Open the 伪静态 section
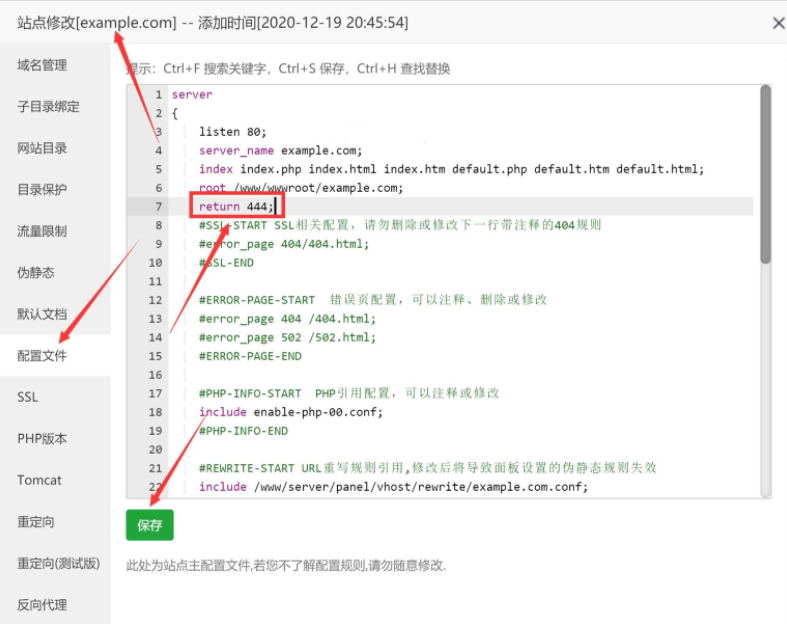The image size is (787, 624). tap(36, 272)
